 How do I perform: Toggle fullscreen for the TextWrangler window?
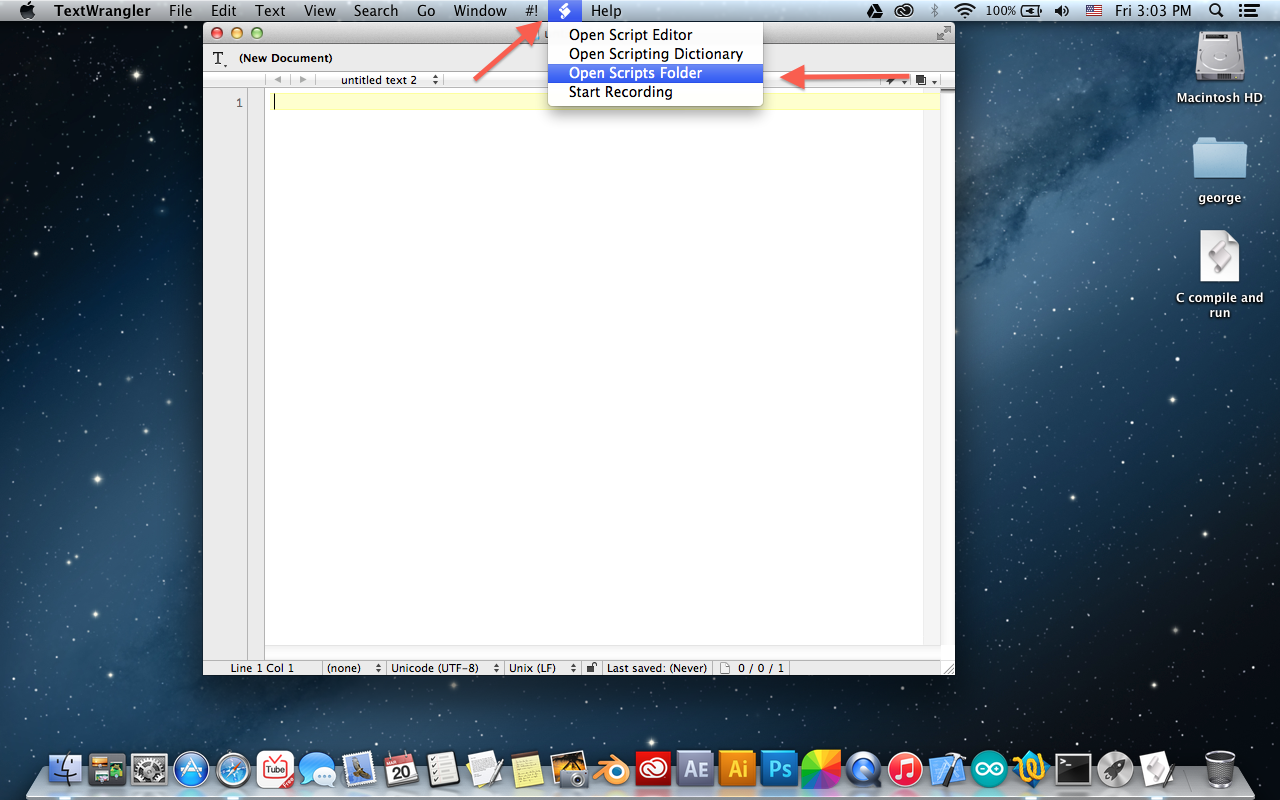(943, 33)
